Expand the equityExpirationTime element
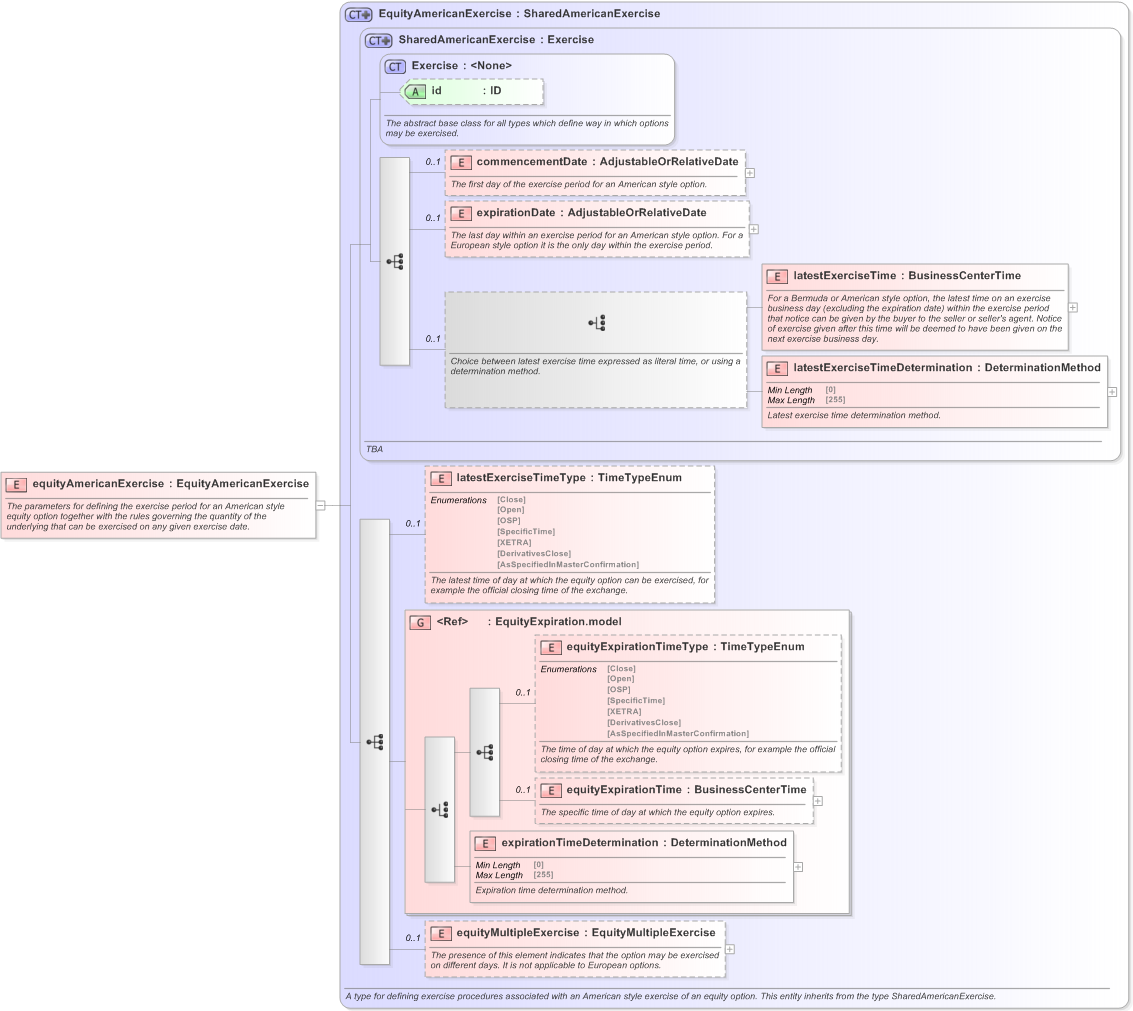Screen dimensions: 1133x1011 coord(818,801)
